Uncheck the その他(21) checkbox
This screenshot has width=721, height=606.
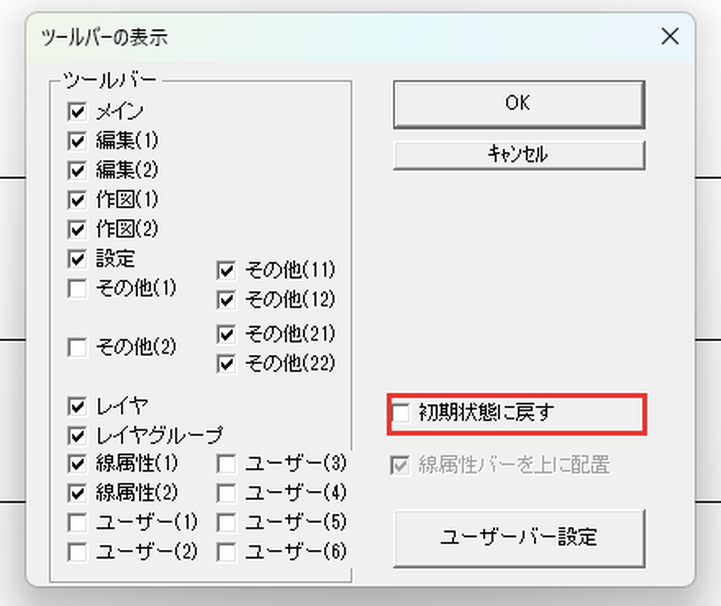click(226, 334)
